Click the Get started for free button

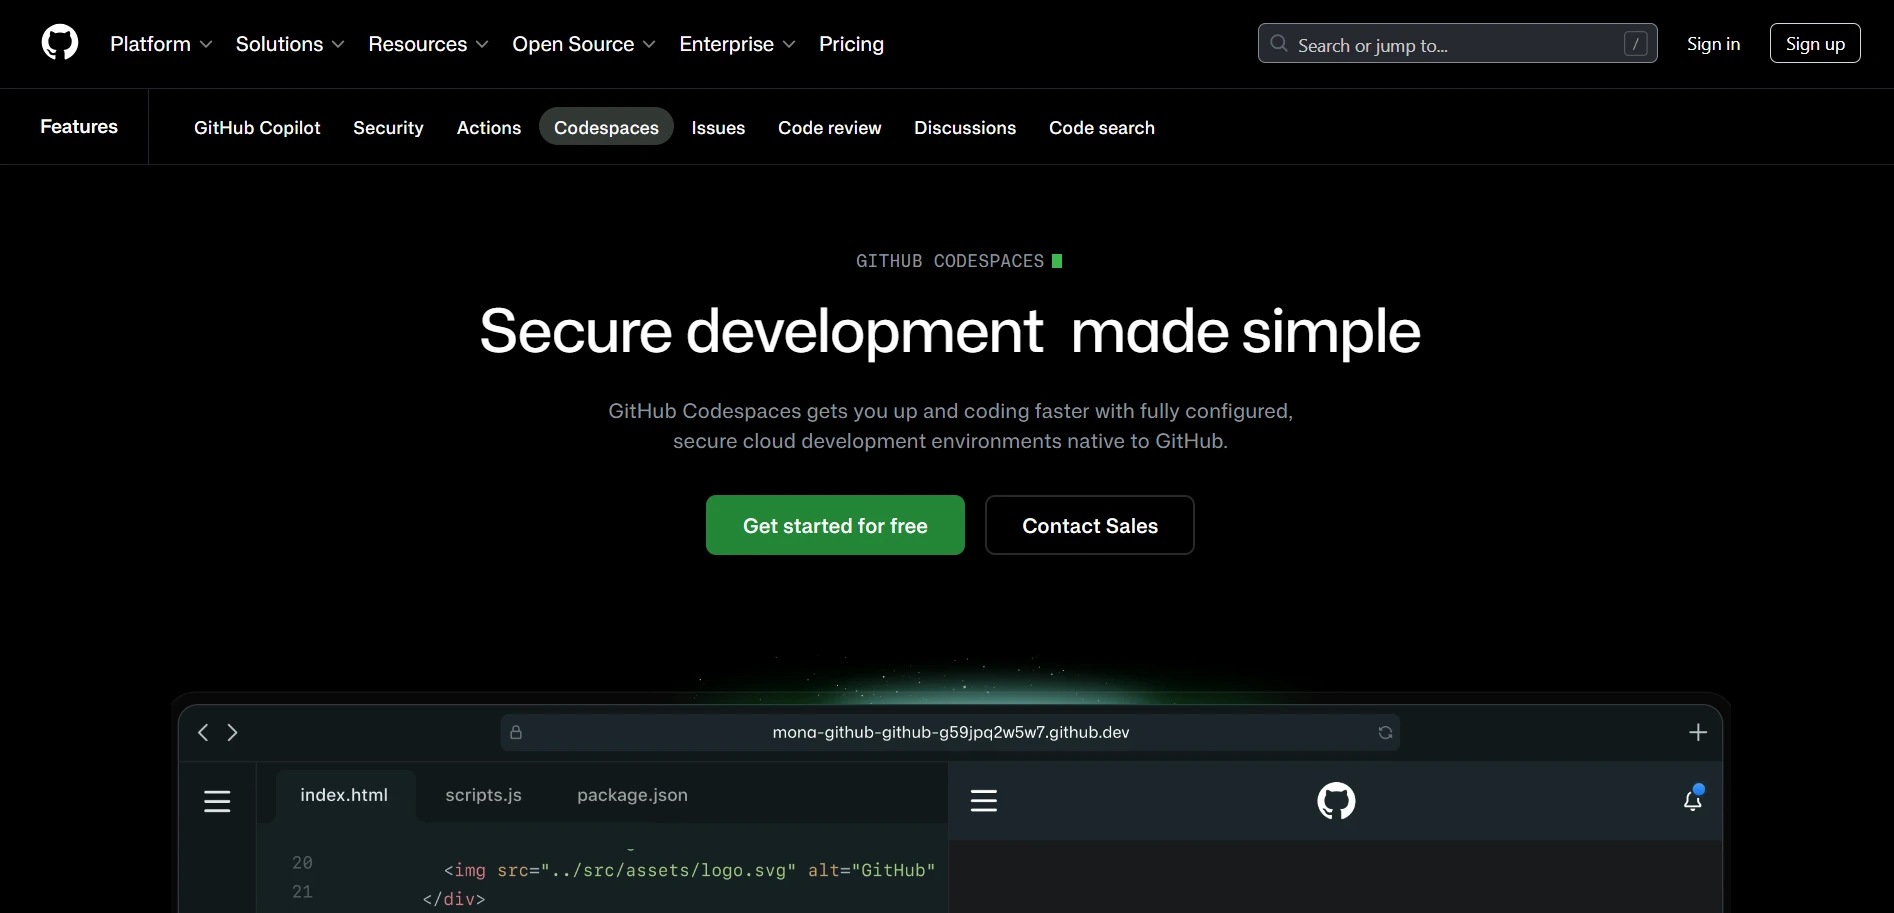tap(835, 525)
